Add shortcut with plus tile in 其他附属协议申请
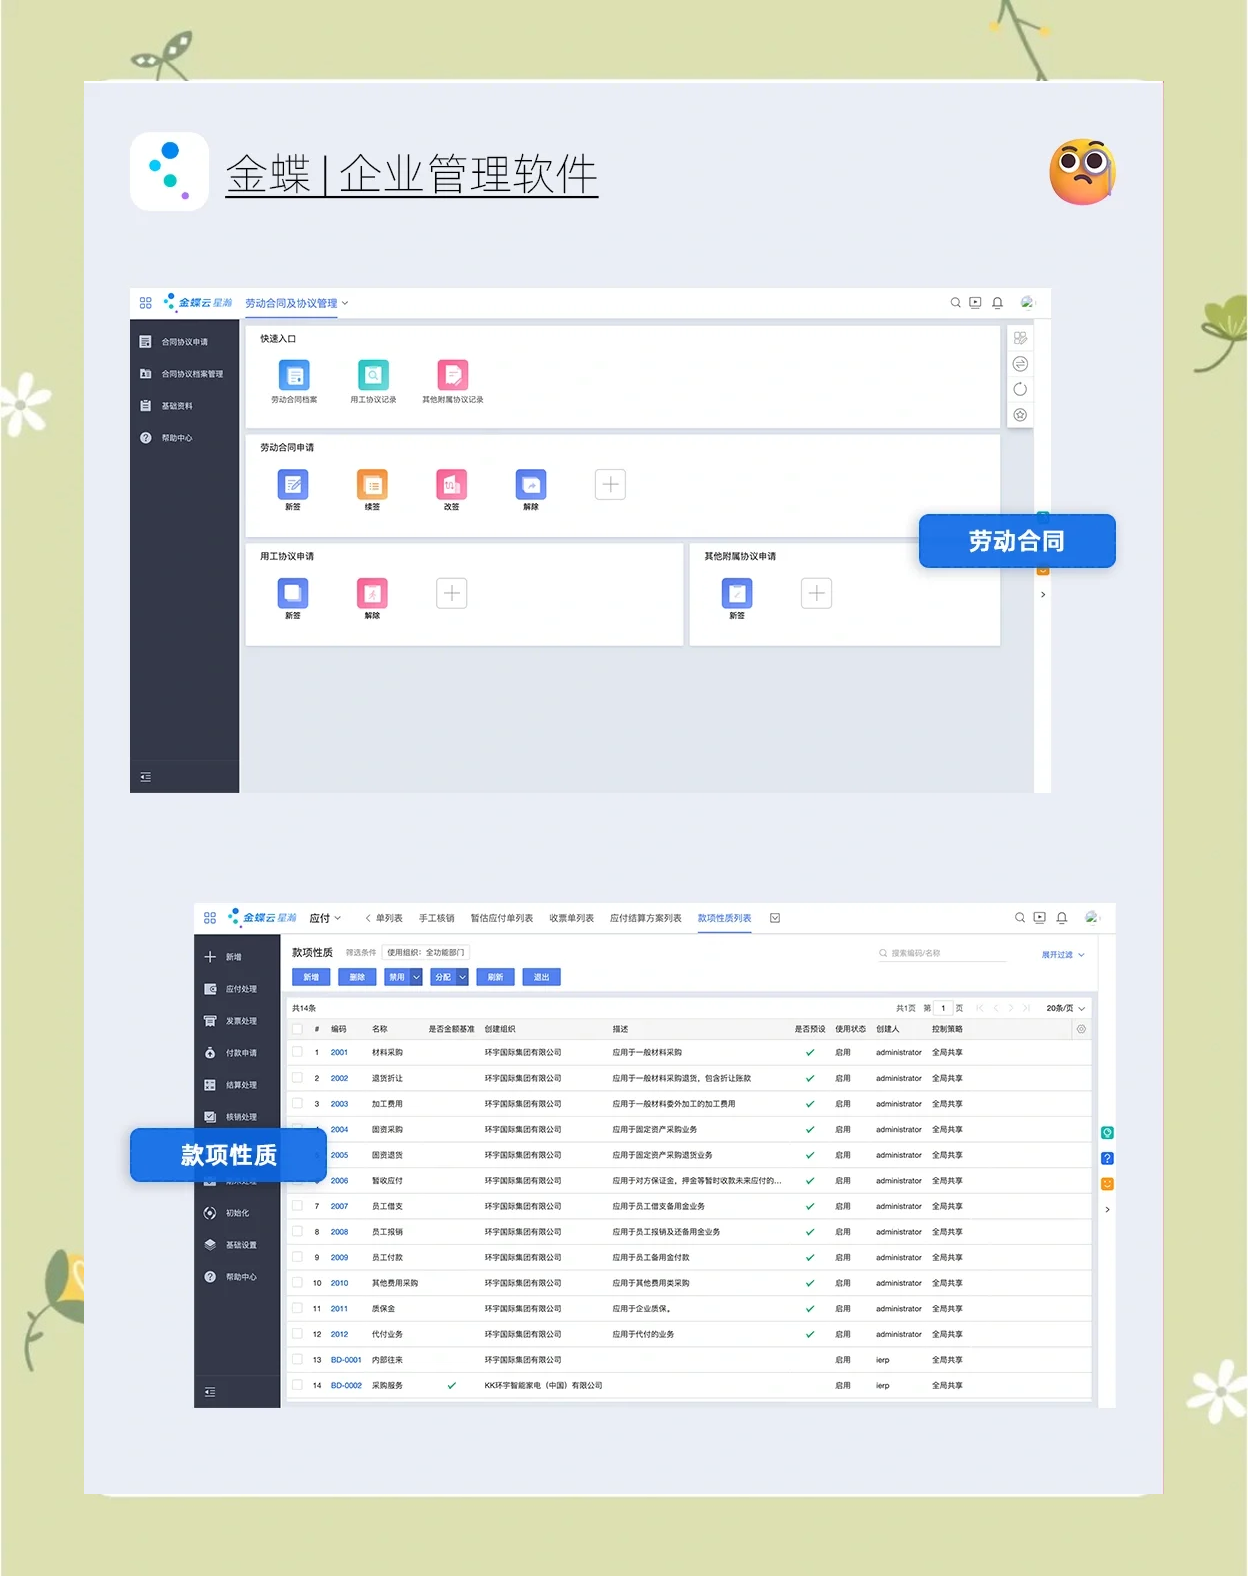 pyautogui.click(x=817, y=593)
